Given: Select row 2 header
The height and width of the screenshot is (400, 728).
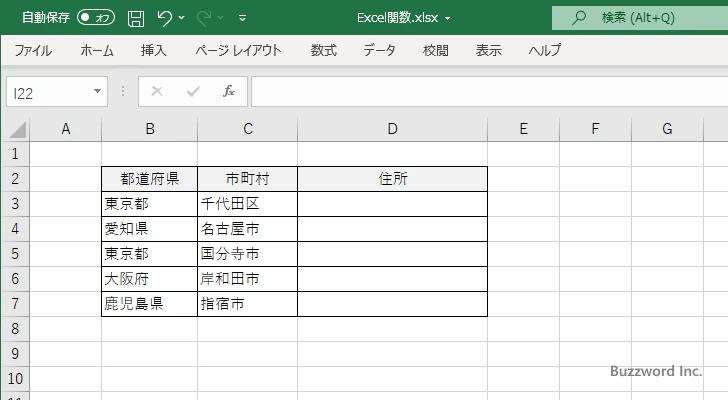Looking at the screenshot, I should click(15, 179).
